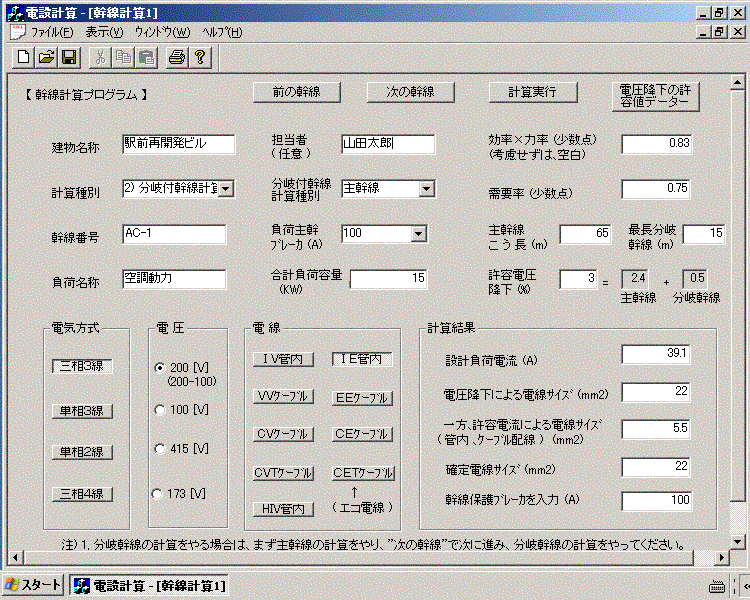Select the 415 [V] voltage option
This screenshot has width=750, height=600.
tap(159, 449)
